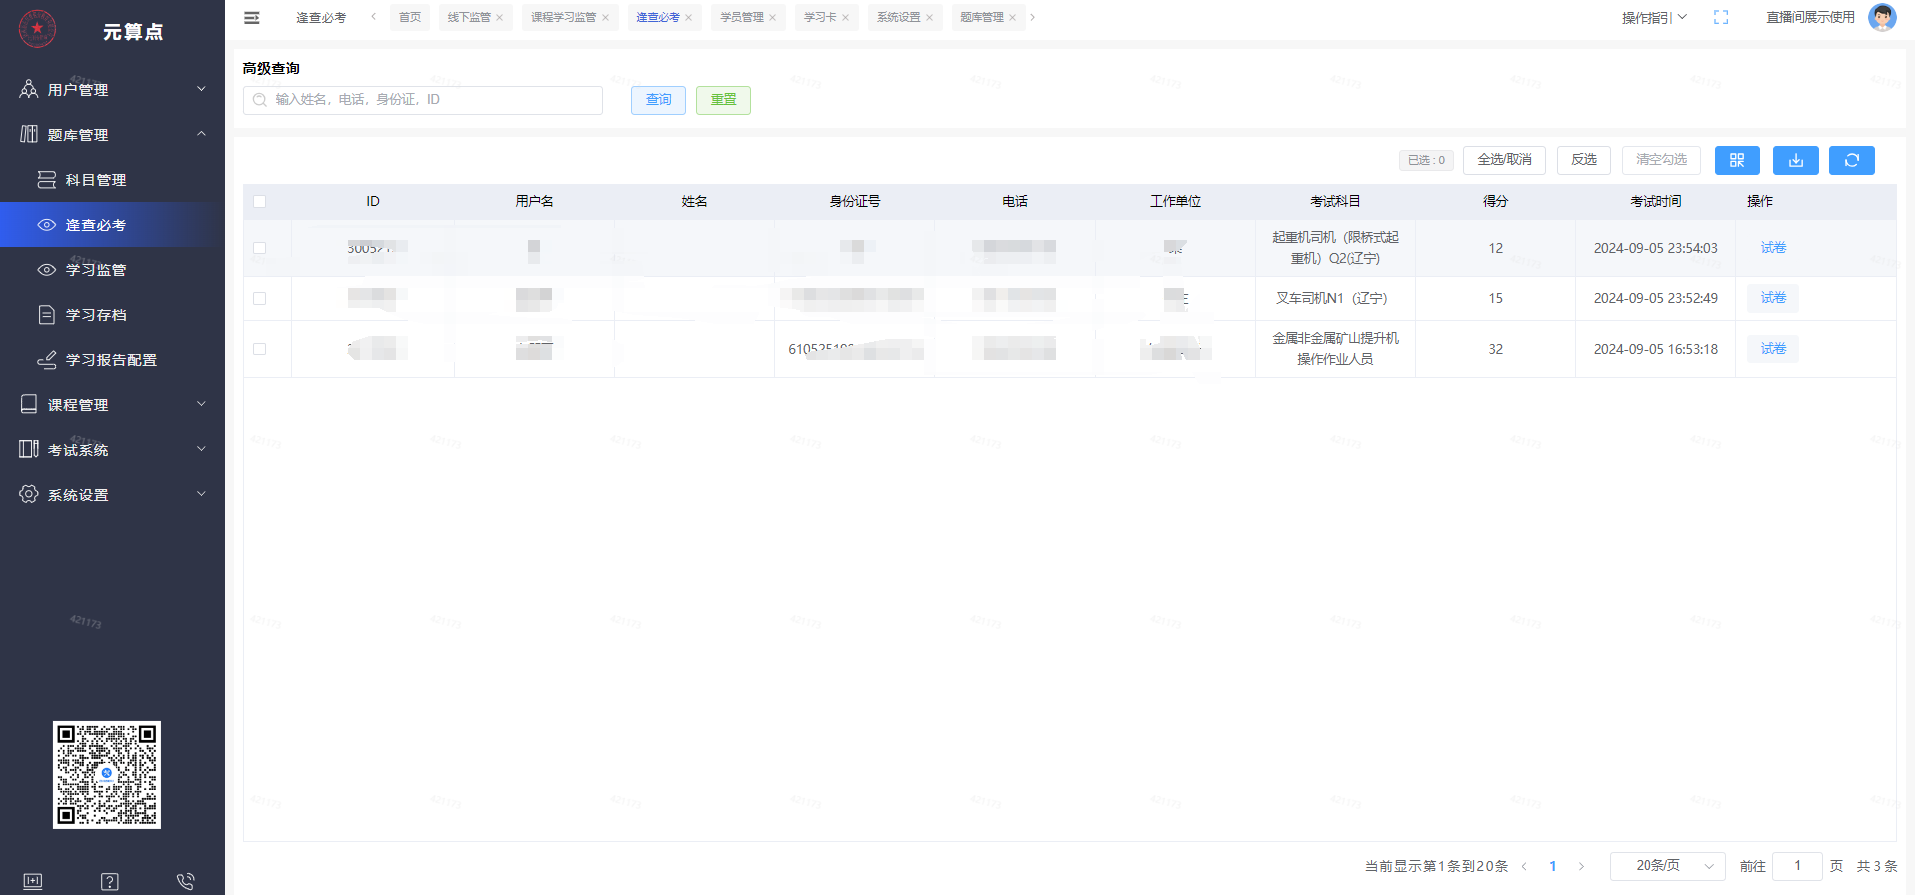Close the 学员管理 tab
Viewport: 1915px width, 895px height.
(772, 18)
